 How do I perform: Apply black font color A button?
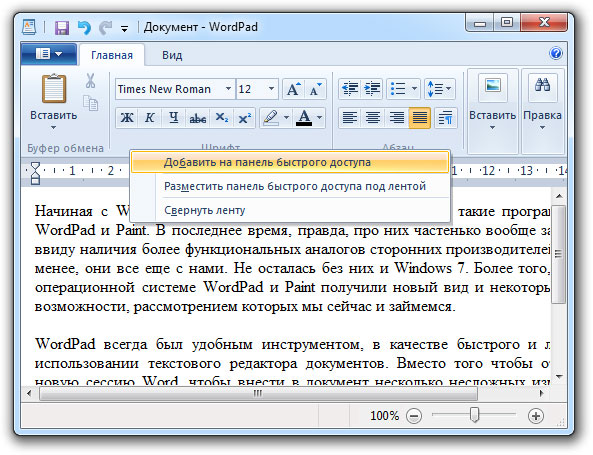point(304,118)
